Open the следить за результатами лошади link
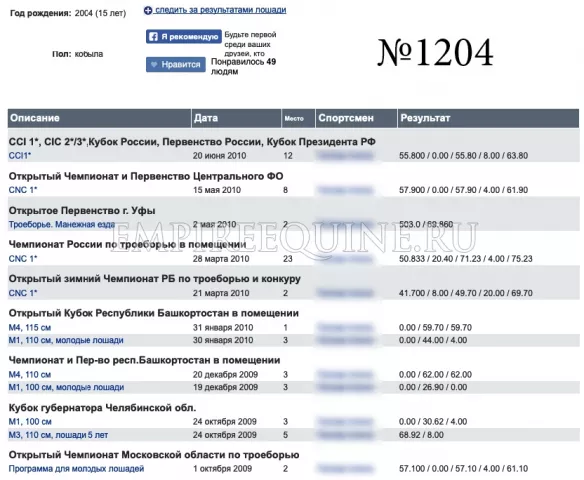The image size is (584, 480). point(220,10)
